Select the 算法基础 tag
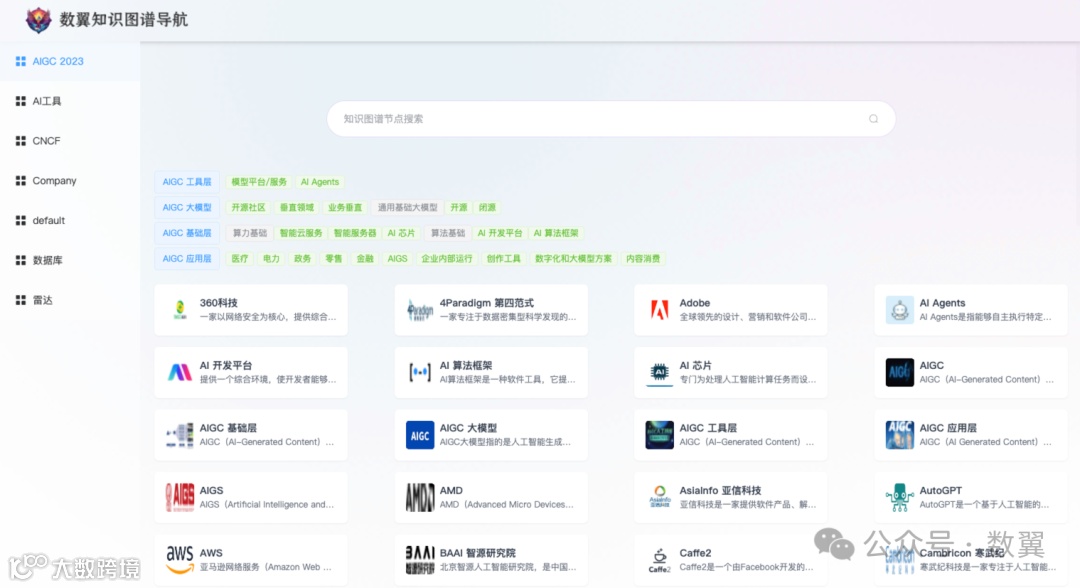 (448, 233)
